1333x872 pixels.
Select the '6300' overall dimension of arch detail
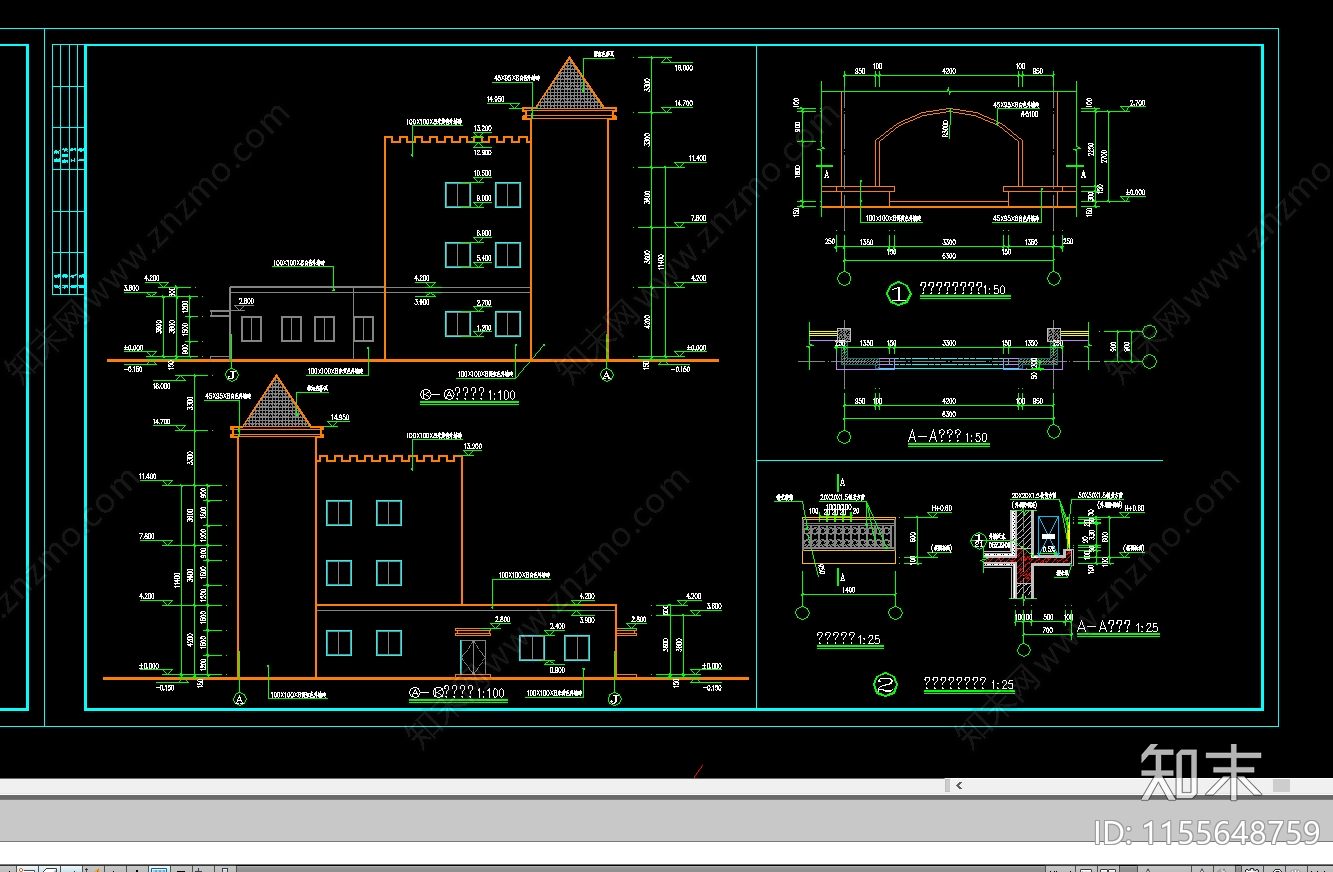click(x=948, y=257)
